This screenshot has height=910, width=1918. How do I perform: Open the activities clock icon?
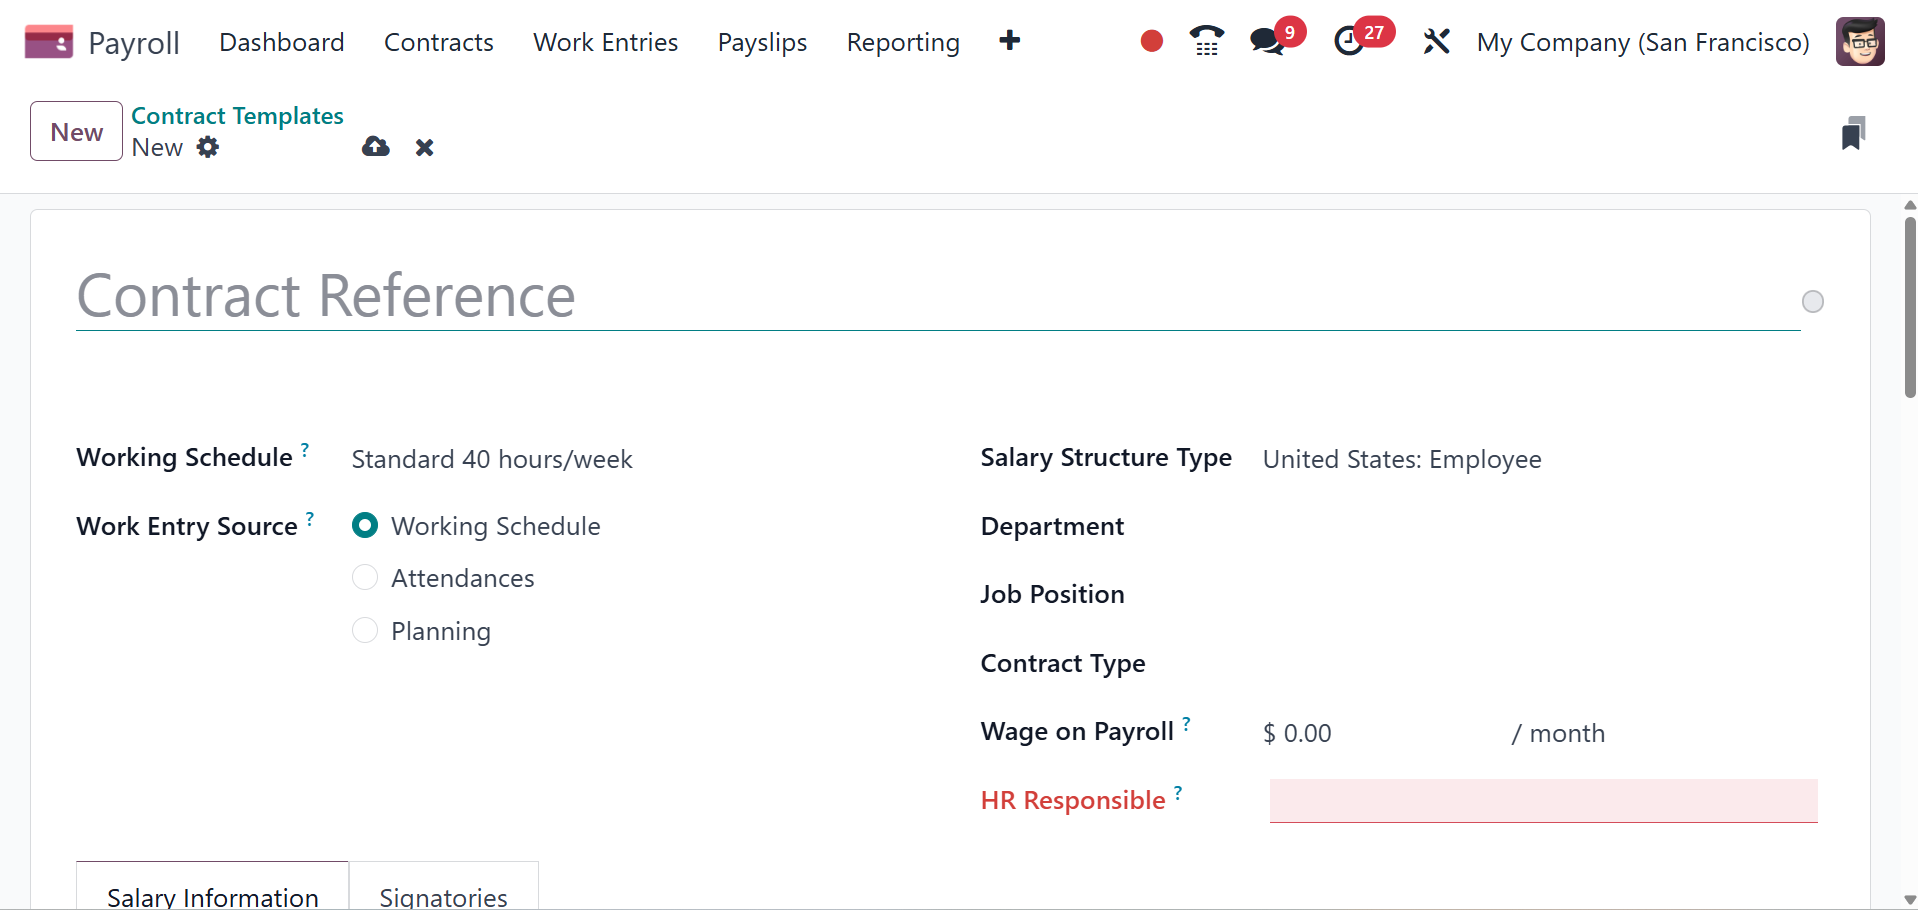(x=1349, y=41)
